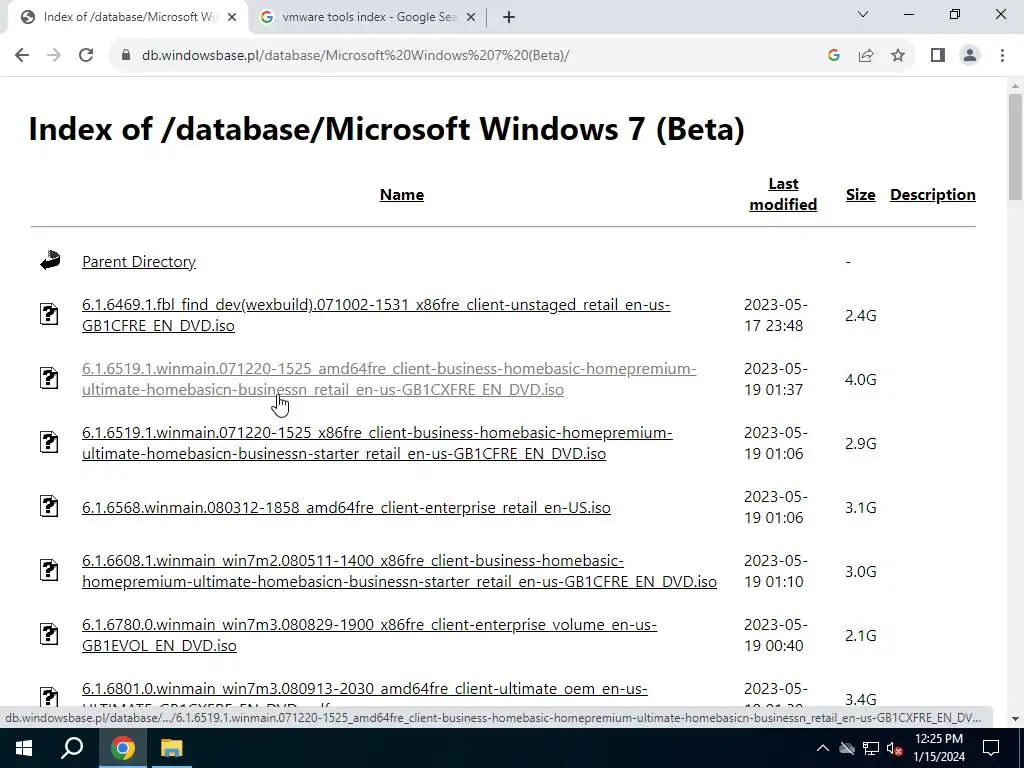
Task: Click the Share this page icon
Action: click(x=866, y=56)
